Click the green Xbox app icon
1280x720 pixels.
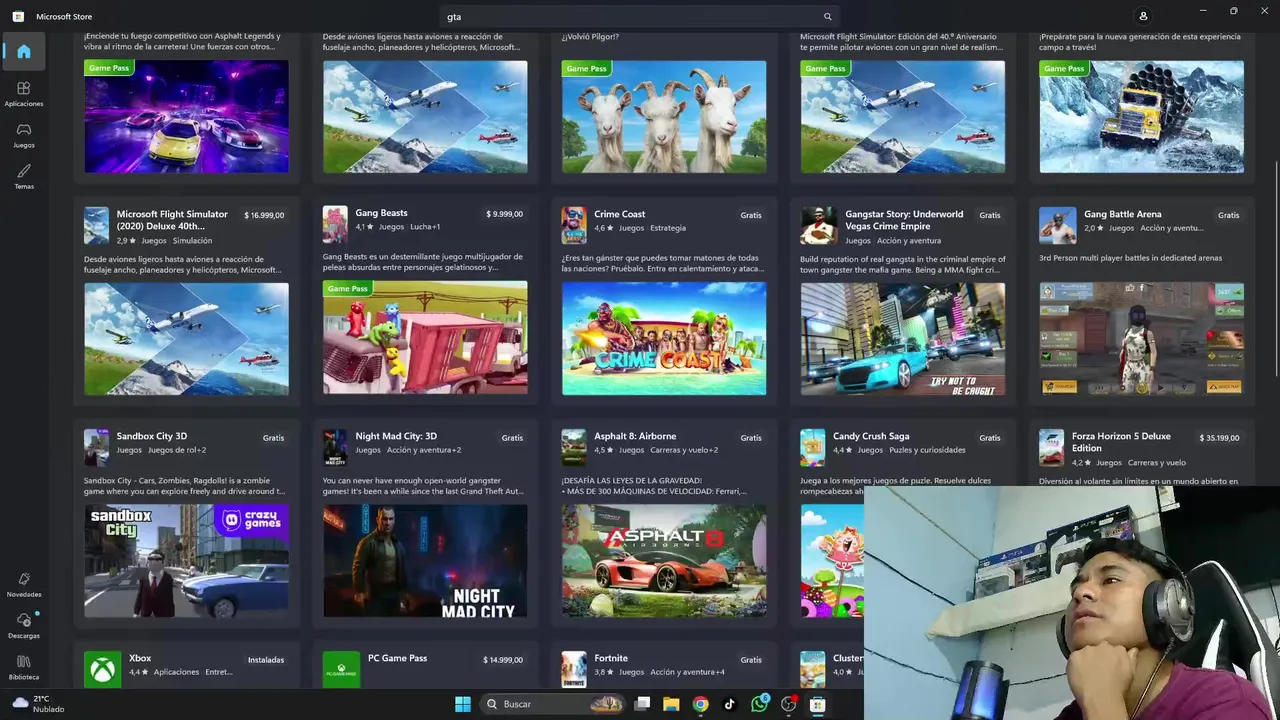coord(102,669)
